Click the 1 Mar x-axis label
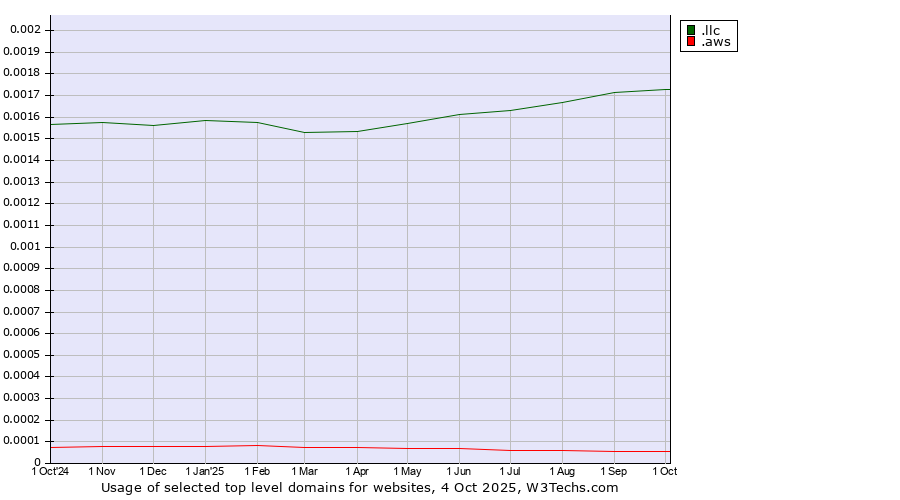The image size is (900, 500). [x=304, y=470]
